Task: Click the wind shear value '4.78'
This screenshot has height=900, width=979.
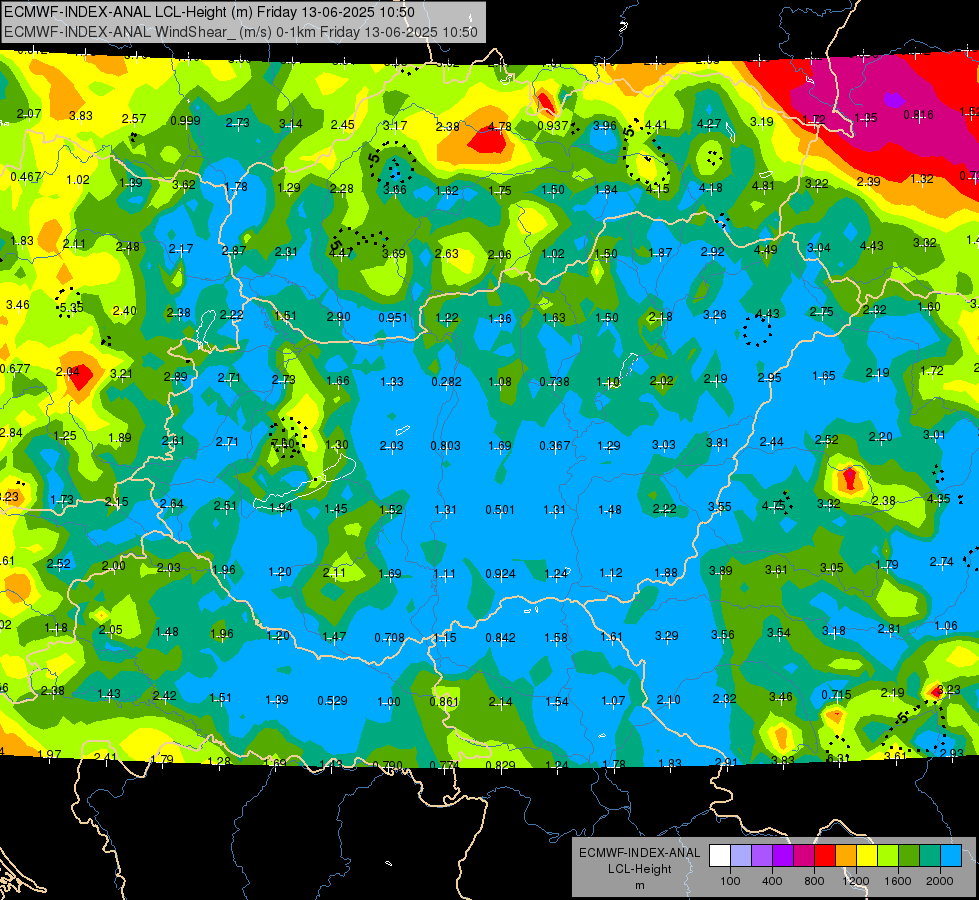Action: coord(499,126)
